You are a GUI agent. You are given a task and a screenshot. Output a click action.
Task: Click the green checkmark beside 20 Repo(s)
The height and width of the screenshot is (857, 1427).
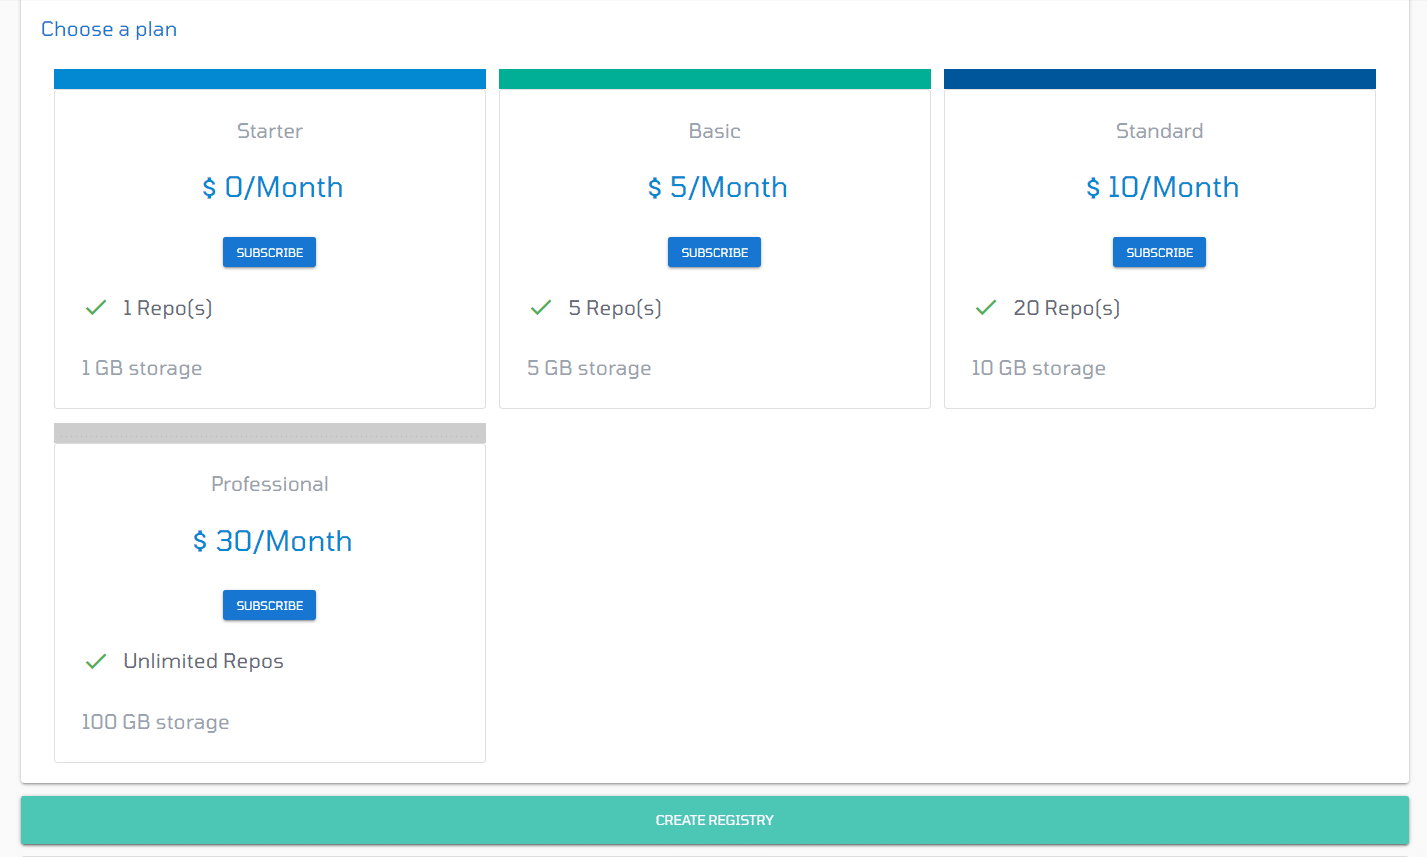click(986, 308)
